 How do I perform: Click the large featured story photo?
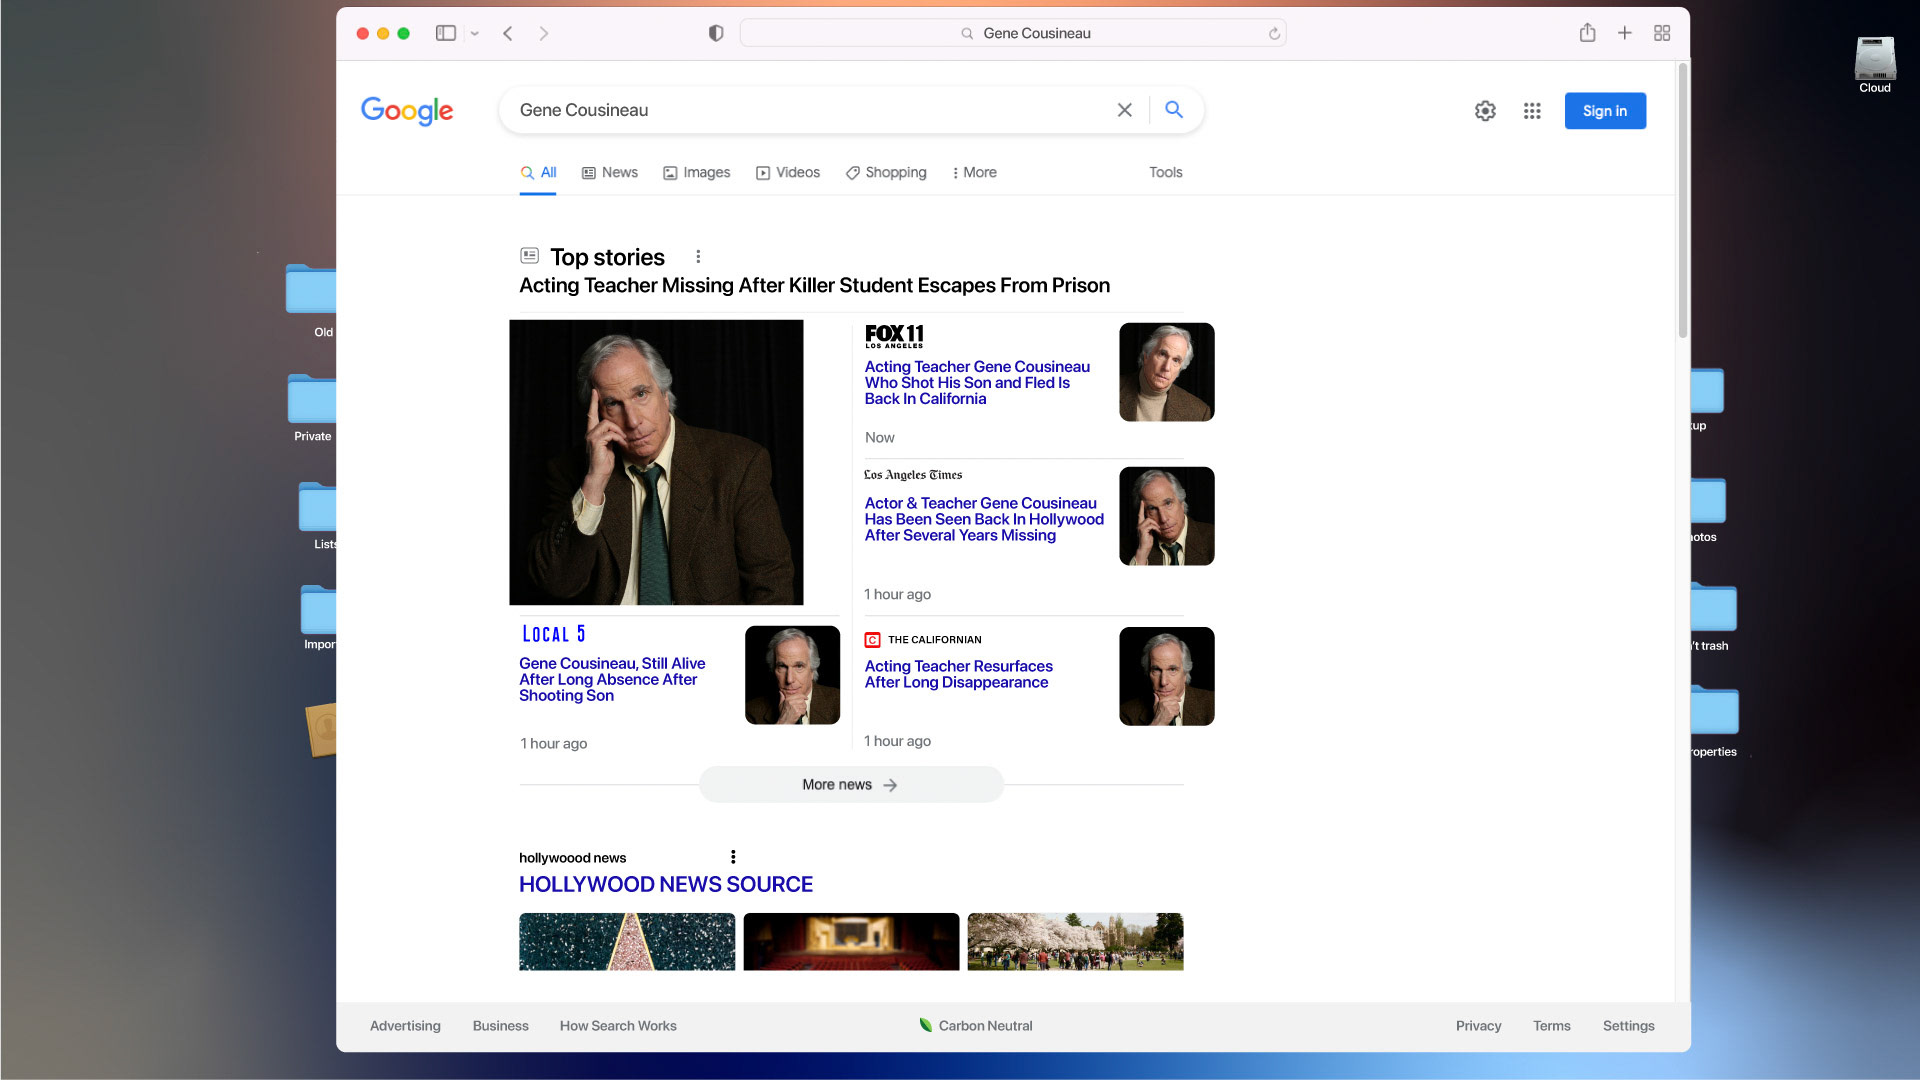pyautogui.click(x=656, y=462)
